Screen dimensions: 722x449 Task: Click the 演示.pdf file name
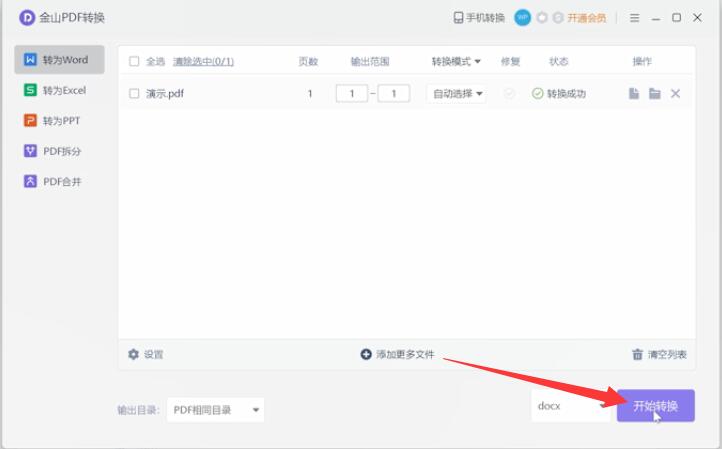point(165,93)
